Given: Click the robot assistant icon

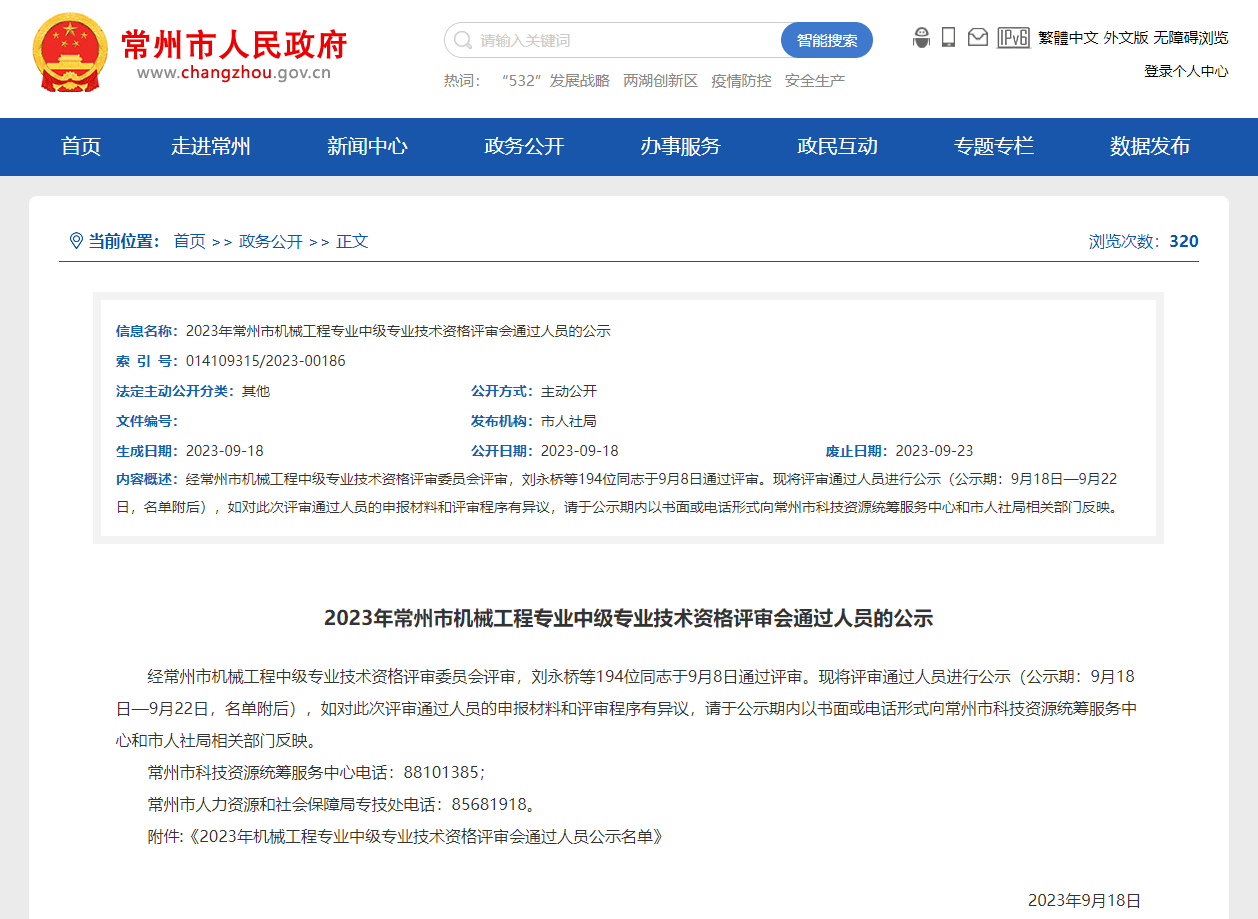Looking at the screenshot, I should (x=921, y=38).
